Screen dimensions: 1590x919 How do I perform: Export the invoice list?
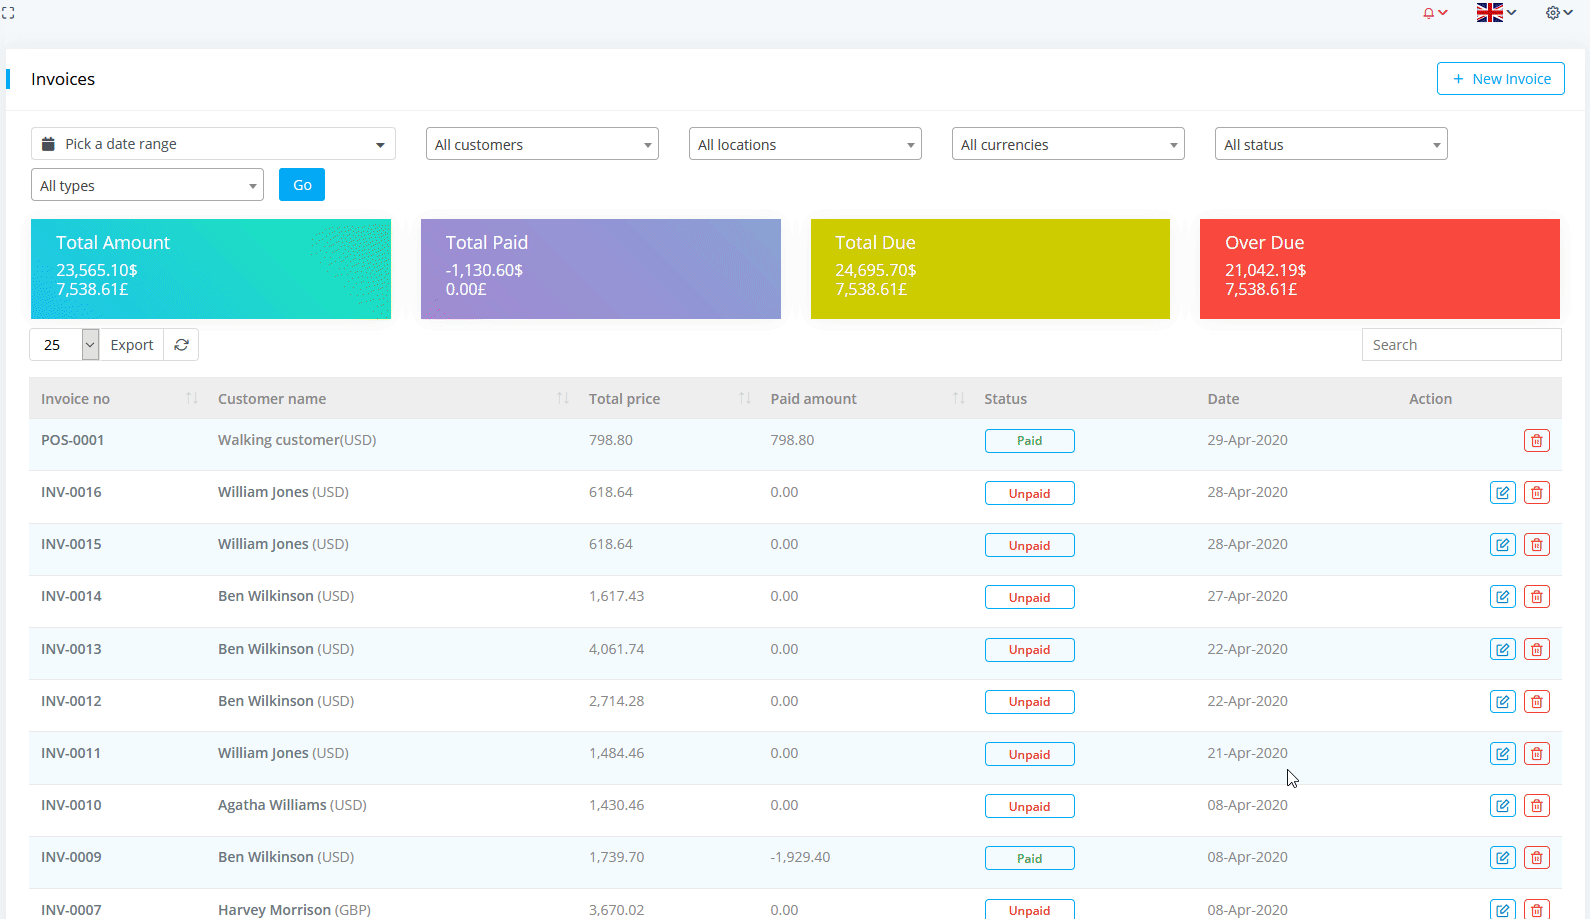click(132, 345)
